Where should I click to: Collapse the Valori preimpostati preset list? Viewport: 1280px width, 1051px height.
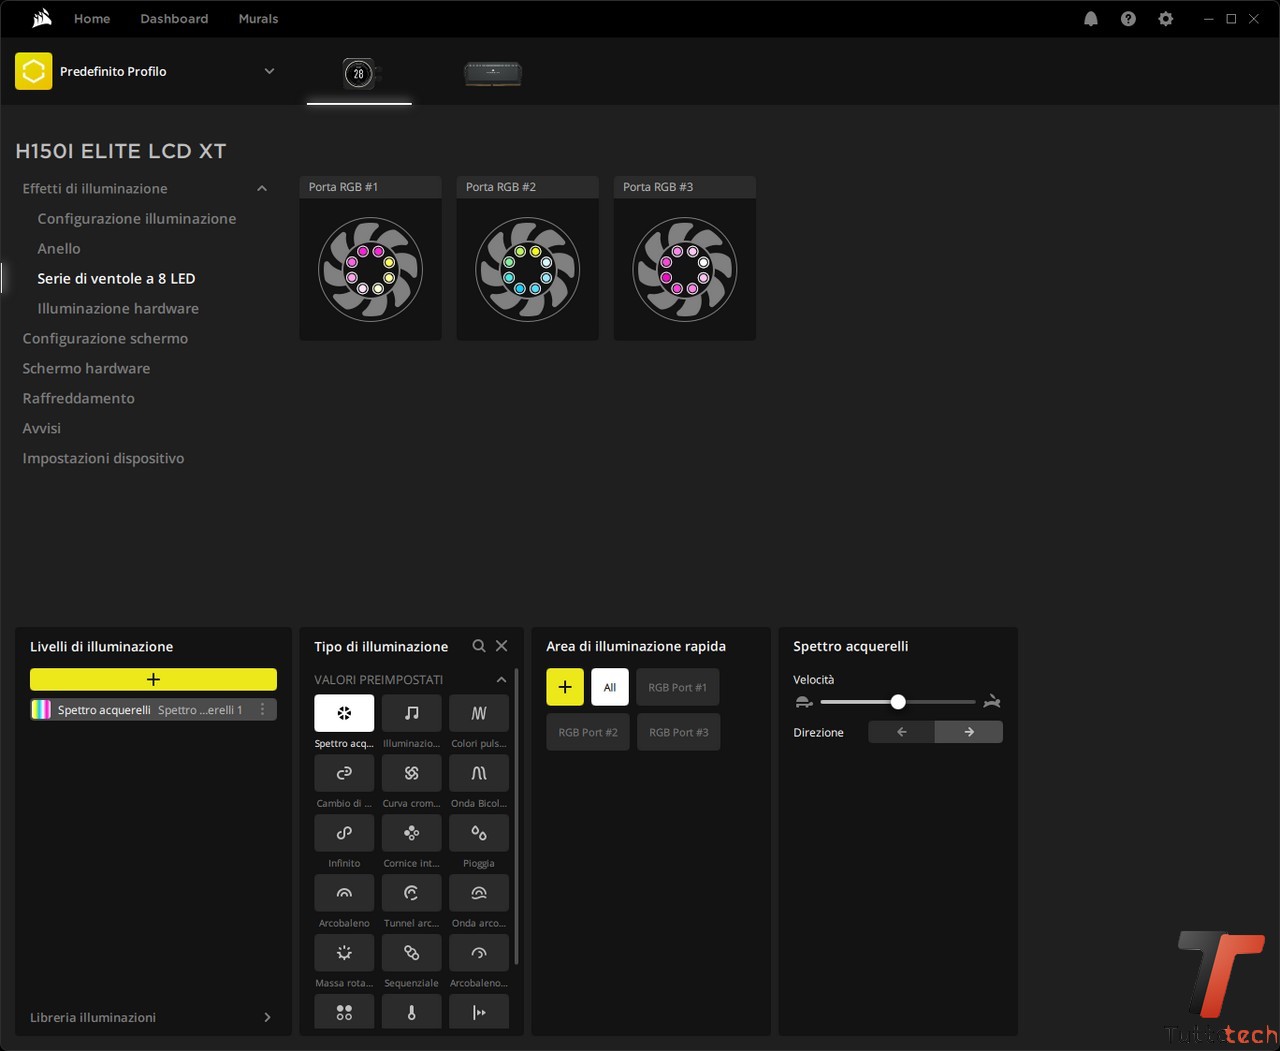(501, 679)
